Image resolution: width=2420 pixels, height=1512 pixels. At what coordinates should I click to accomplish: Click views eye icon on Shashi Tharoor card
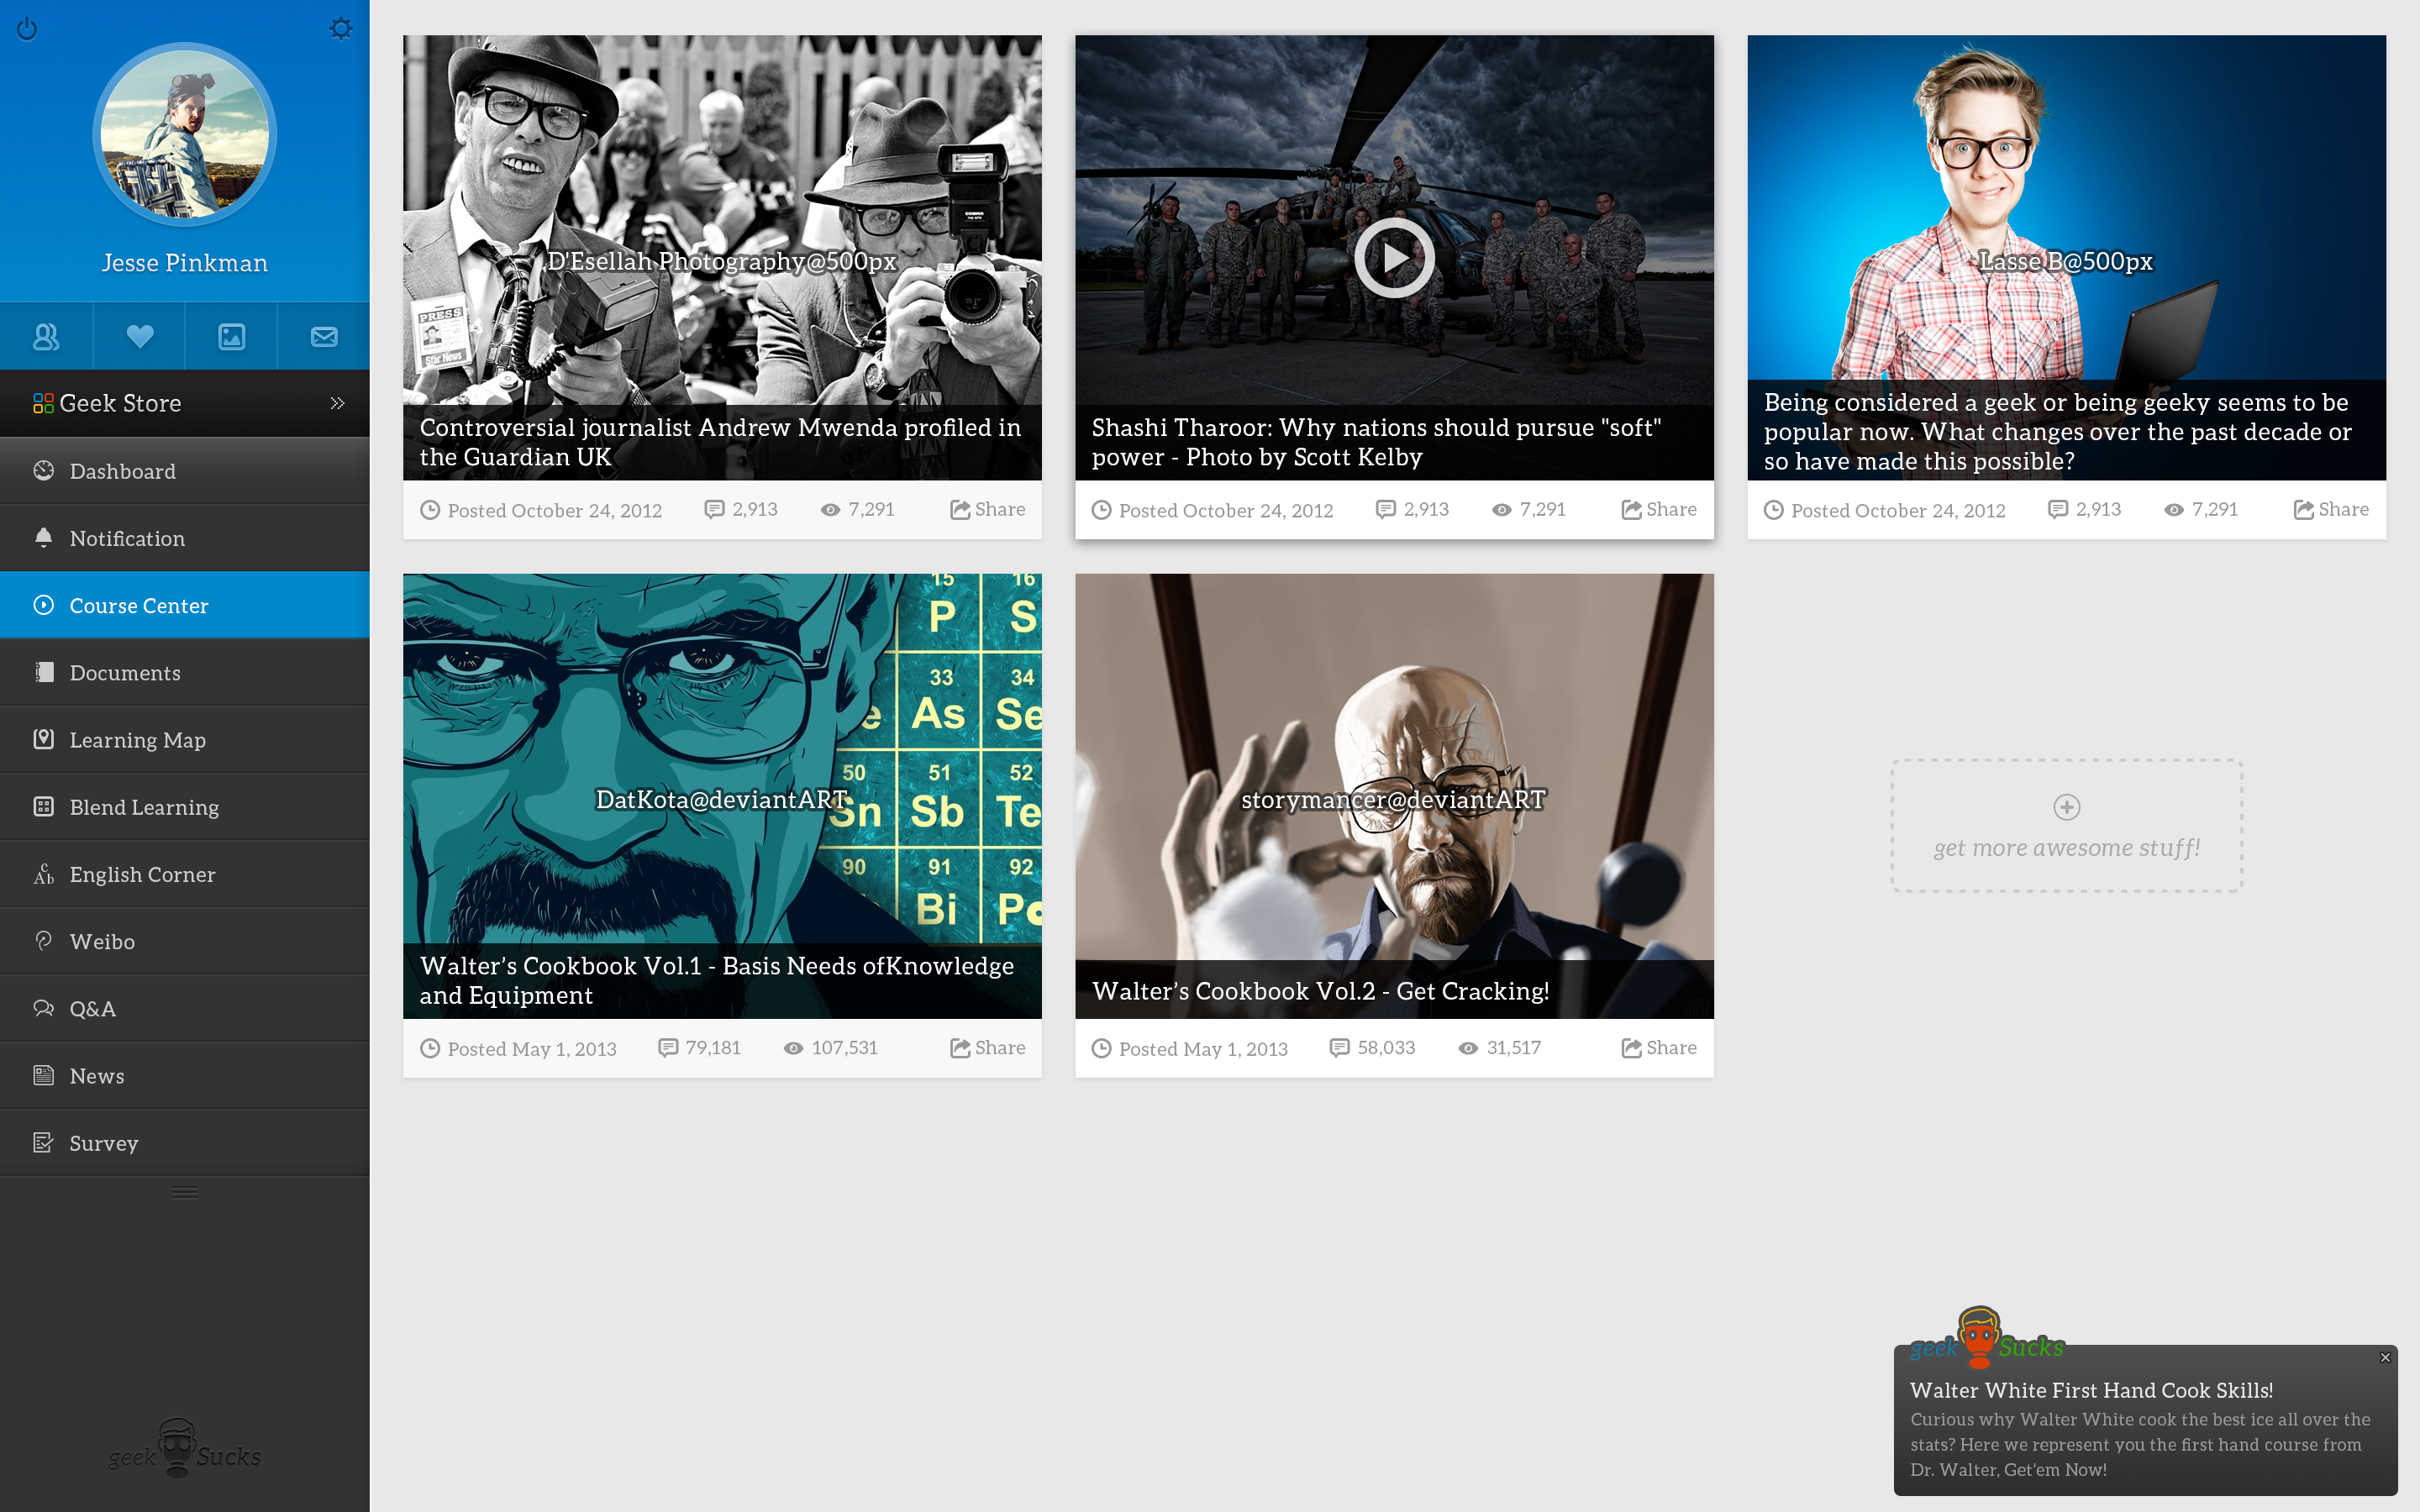pyautogui.click(x=1501, y=510)
